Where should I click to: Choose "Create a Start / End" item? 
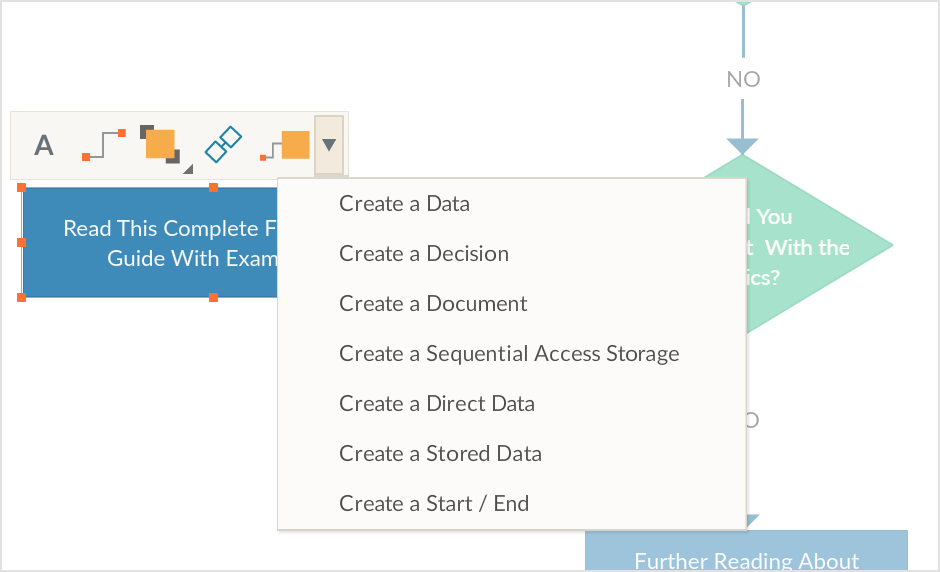coord(434,504)
